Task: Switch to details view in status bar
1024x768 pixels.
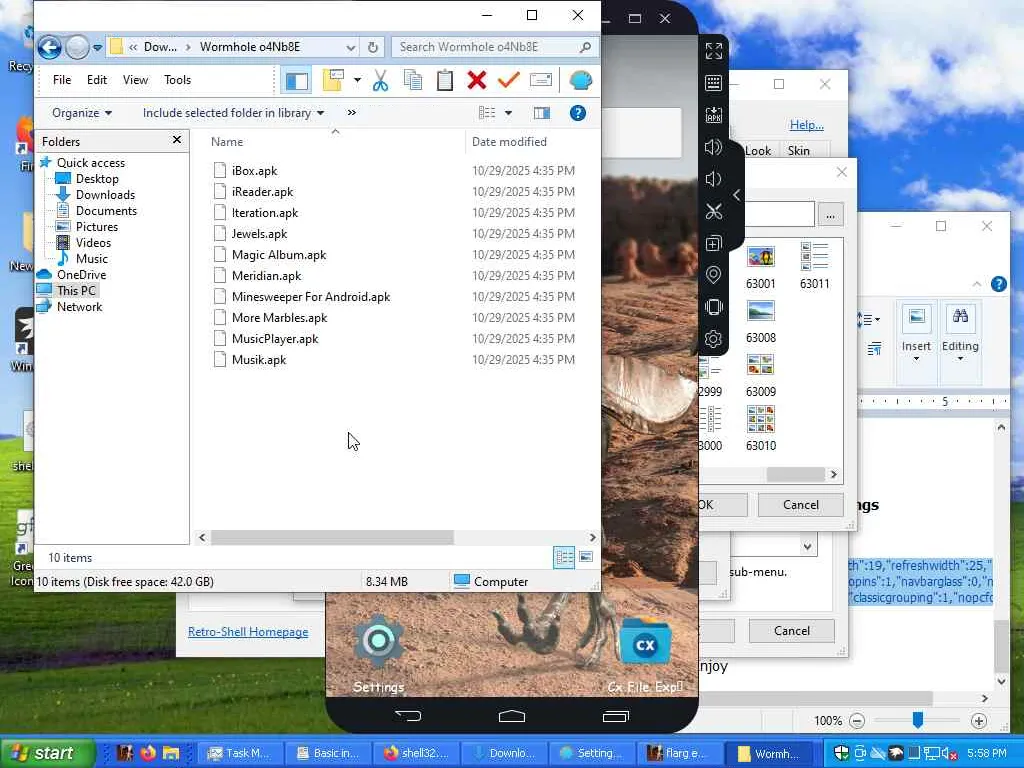Action: coord(564,557)
